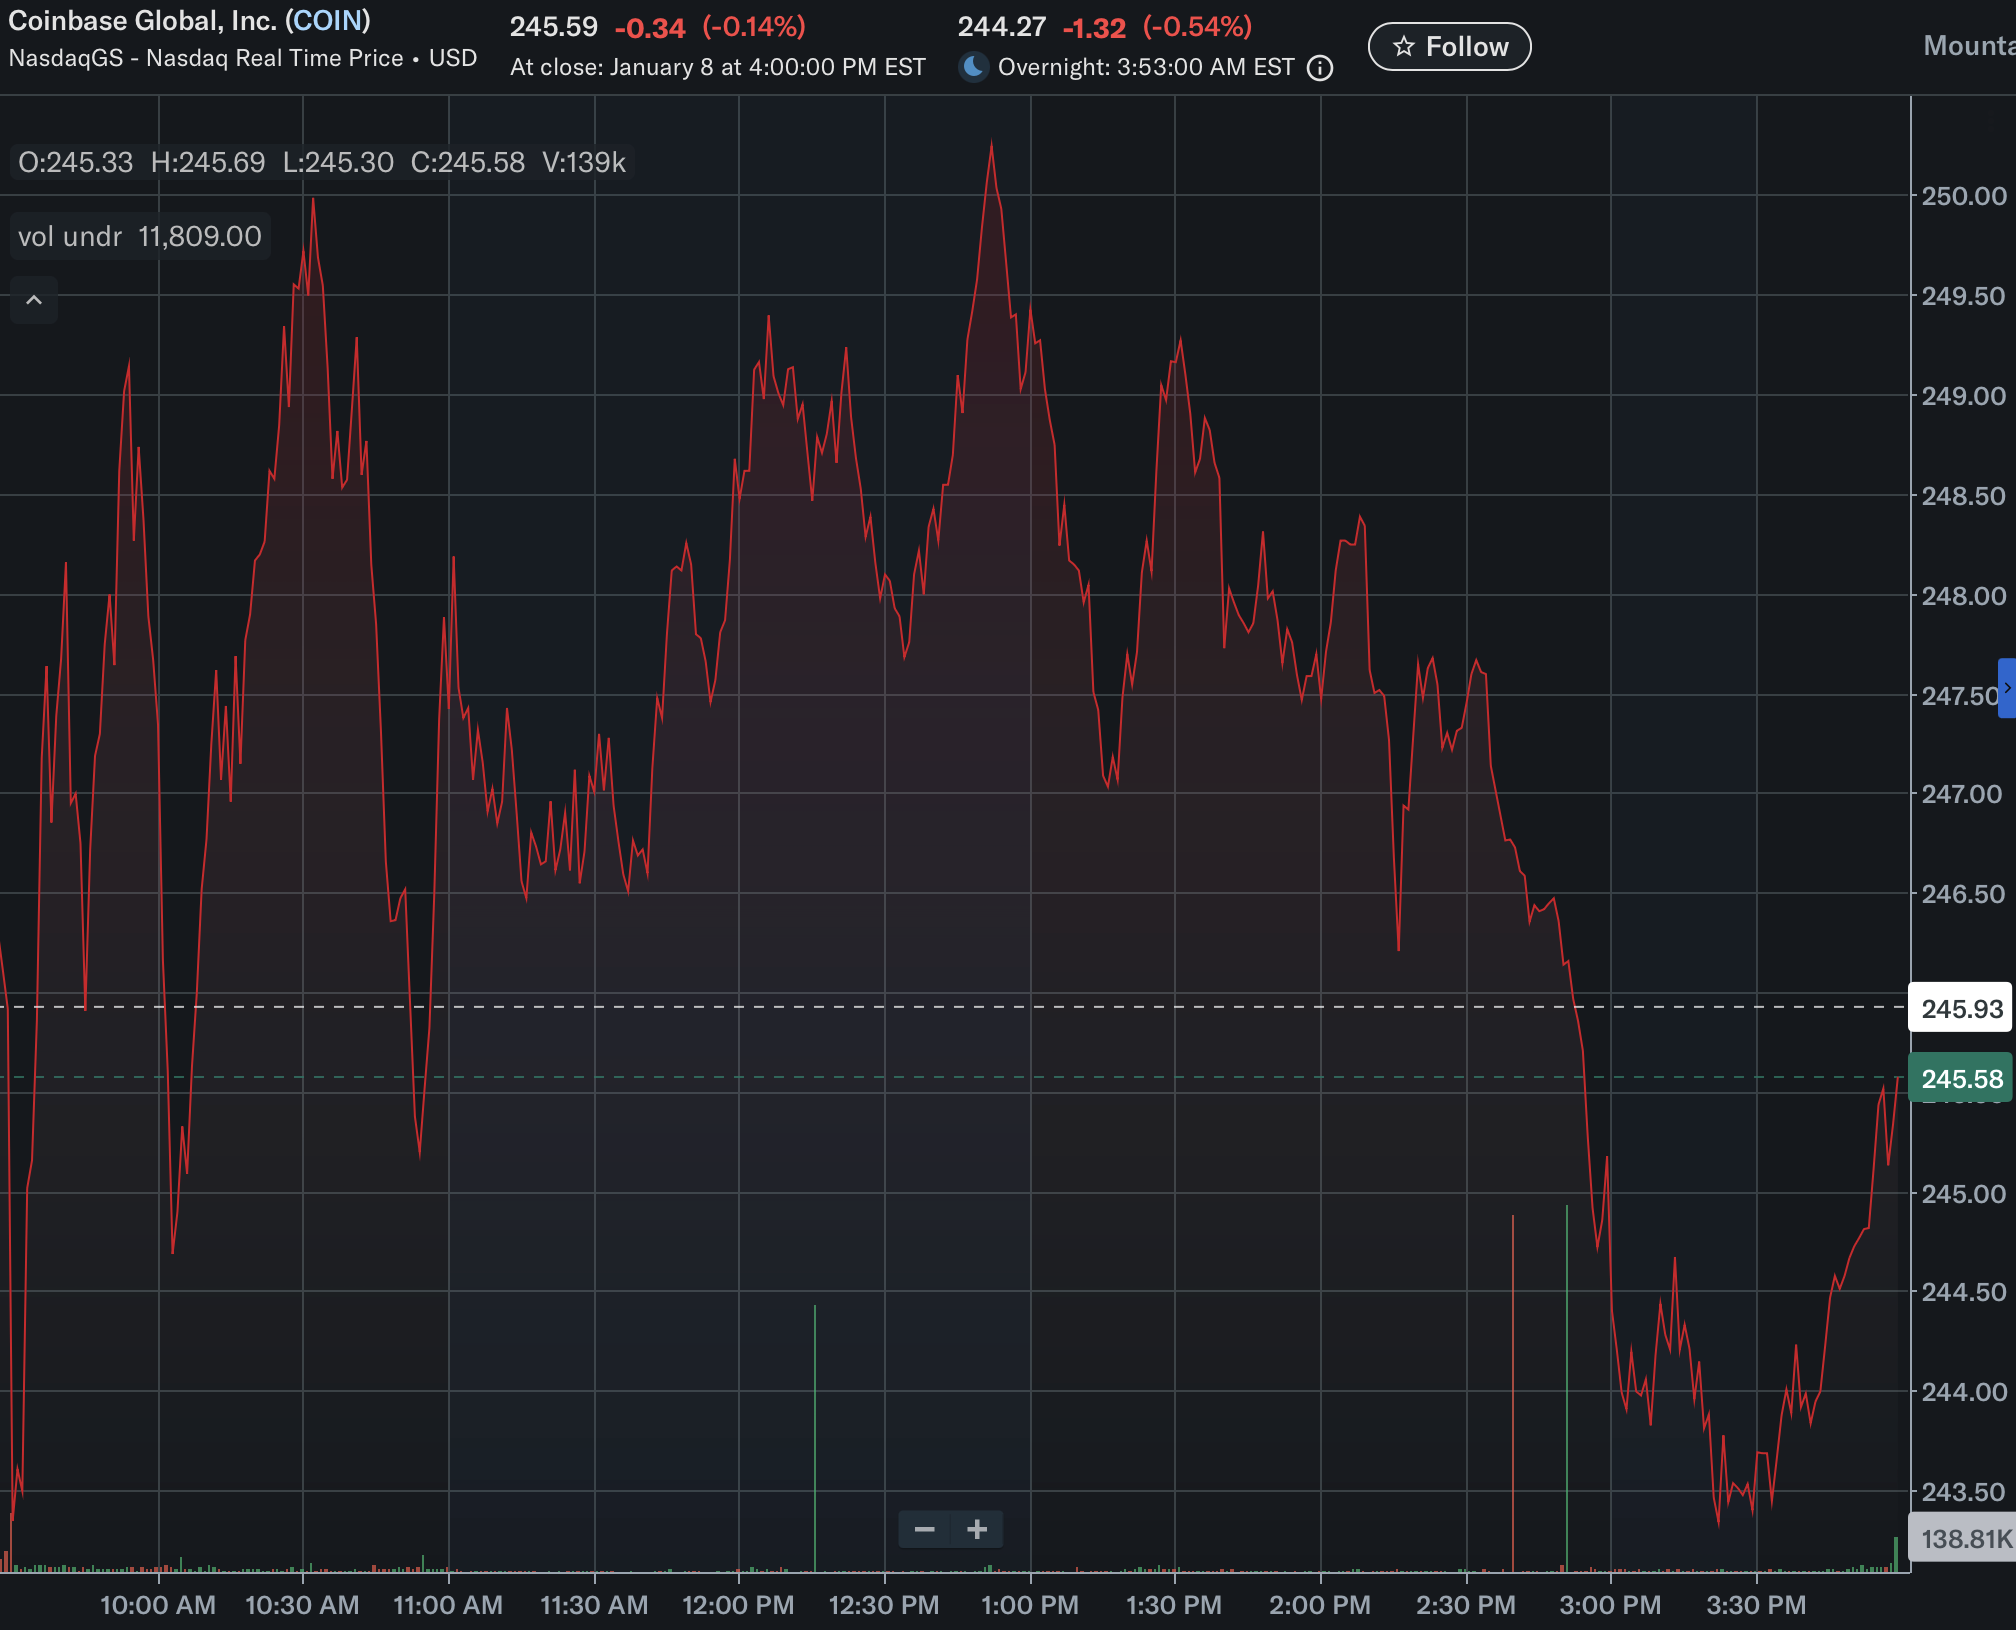2016x1630 pixels.
Task: Click the overnight info circle icon
Action: point(1320,68)
